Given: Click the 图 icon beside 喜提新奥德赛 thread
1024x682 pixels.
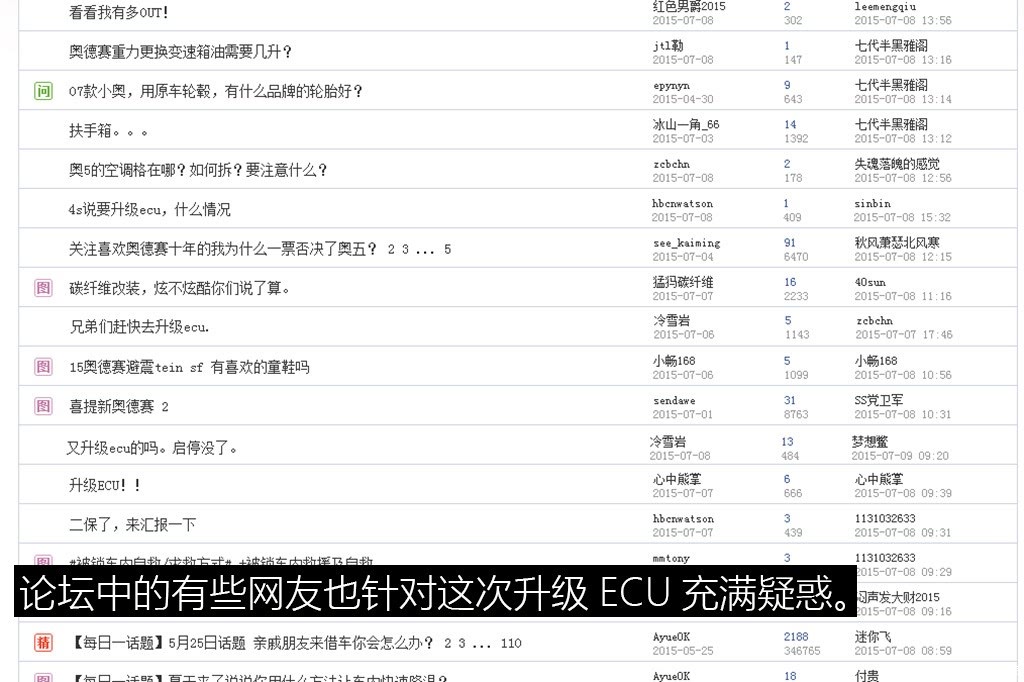Looking at the screenshot, I should coord(43,406).
